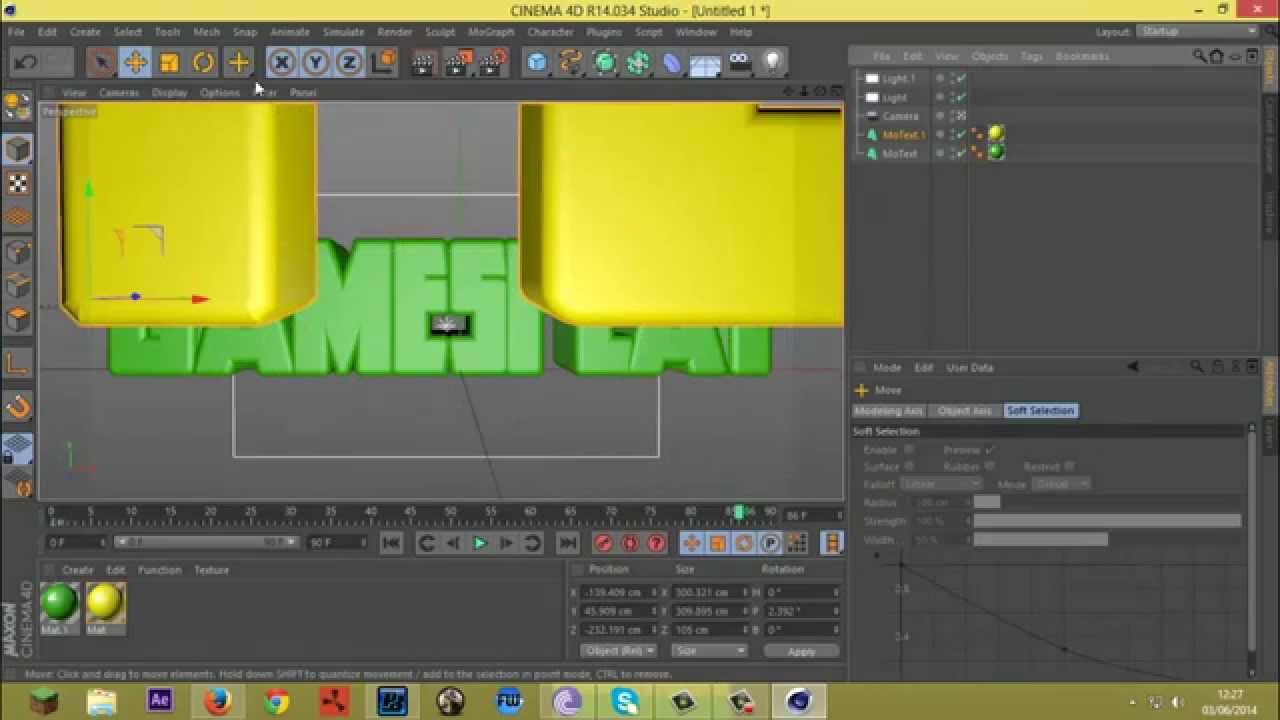The width and height of the screenshot is (1280, 720).
Task: Click the green material thumbnail
Action: click(58, 602)
